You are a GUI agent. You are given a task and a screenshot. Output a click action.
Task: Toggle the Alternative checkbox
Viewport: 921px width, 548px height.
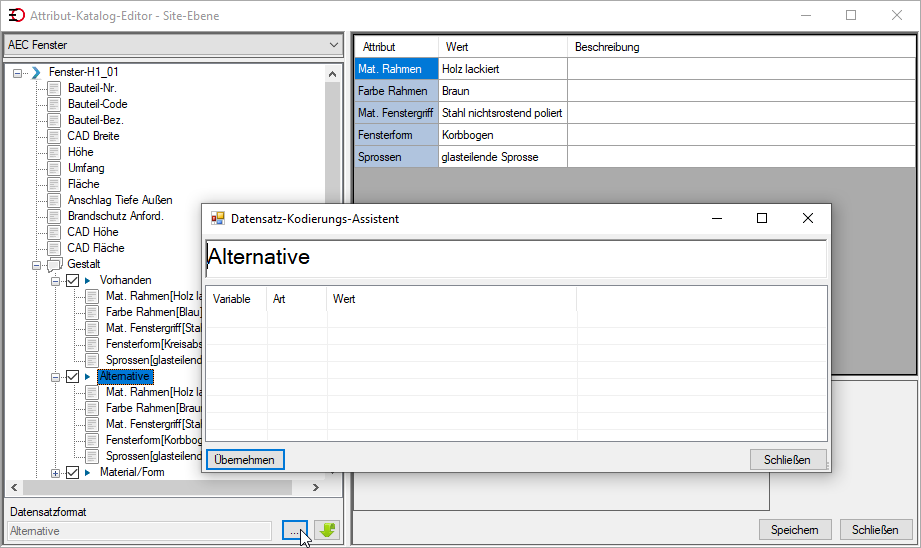pyautogui.click(x=72, y=376)
